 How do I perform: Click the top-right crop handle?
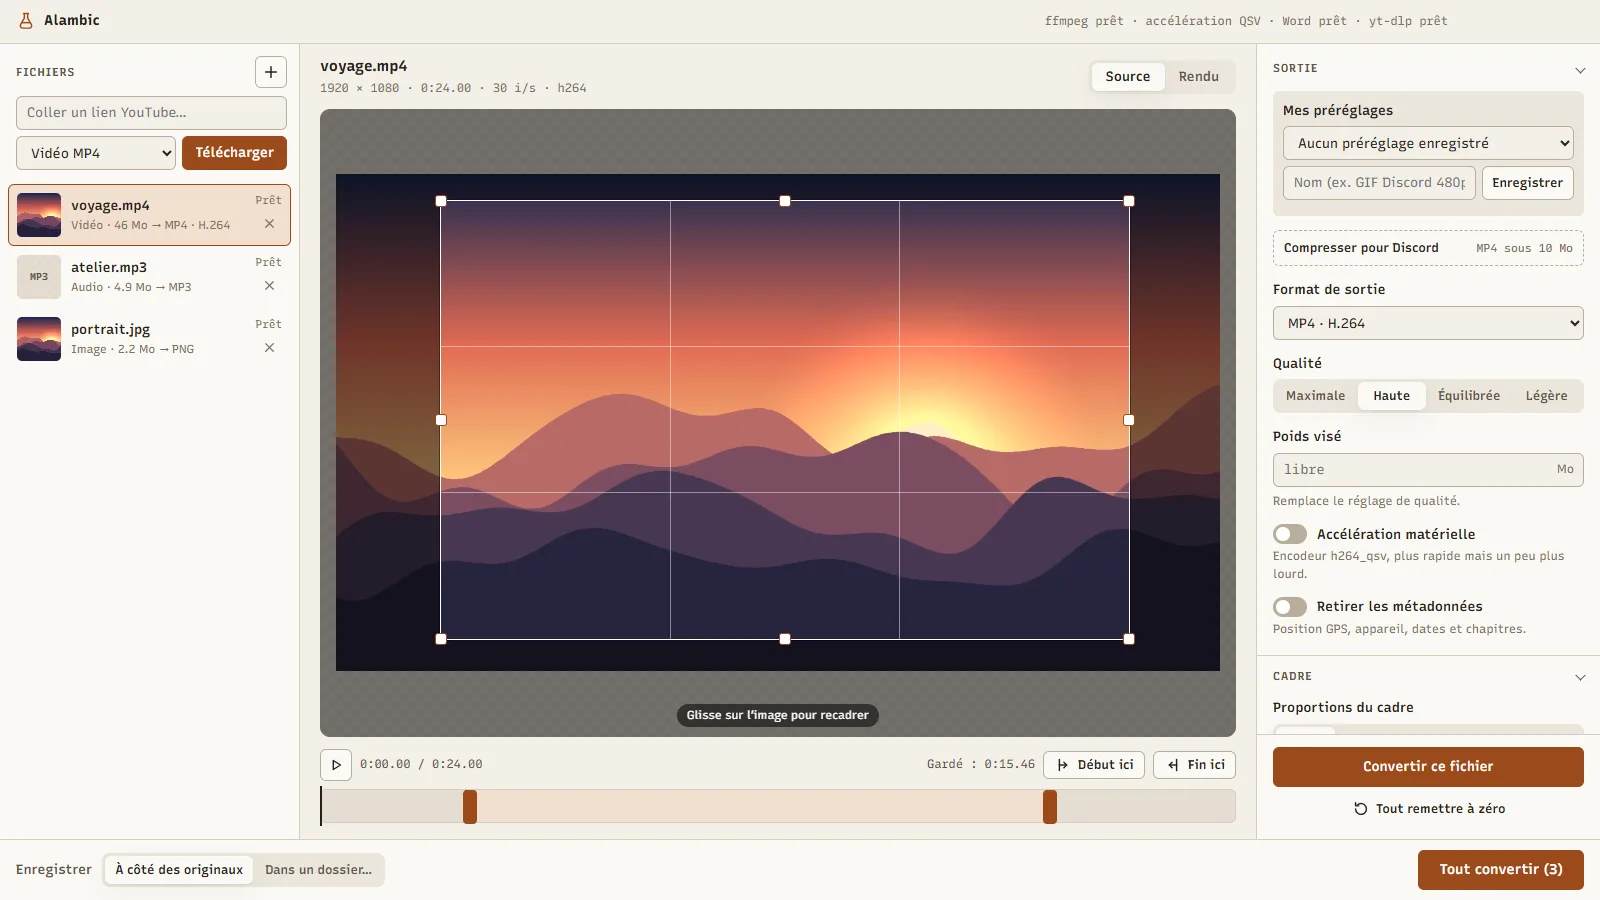tap(1129, 201)
